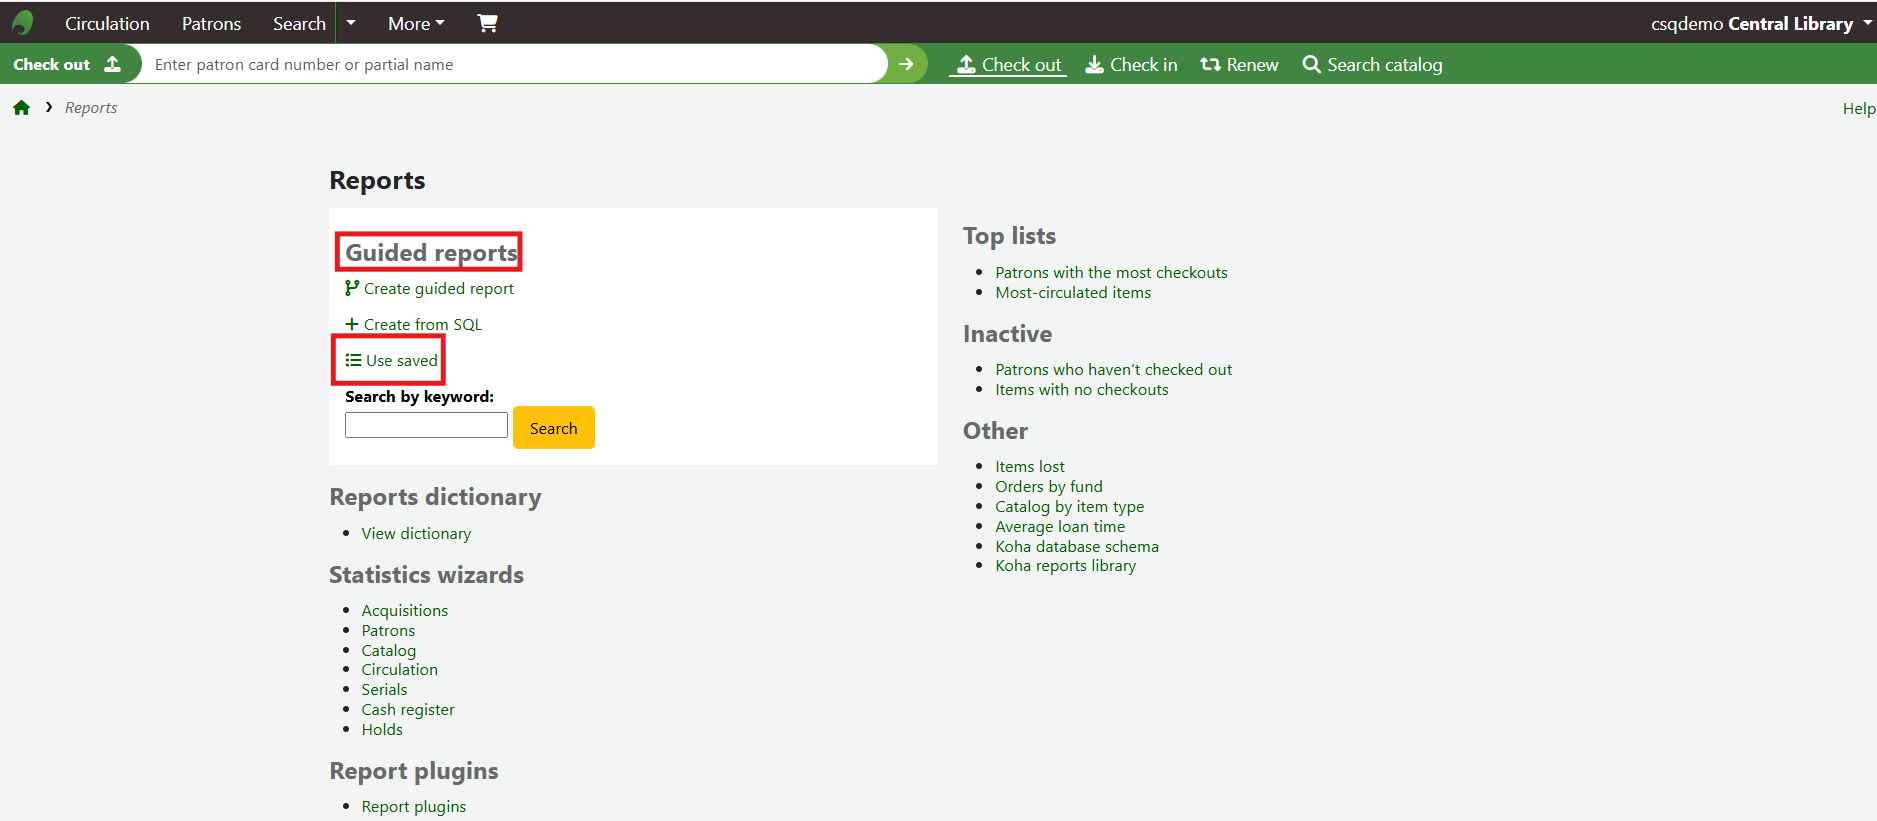Image resolution: width=1877 pixels, height=821 pixels.
Task: Submit patron search with arrow button
Action: [x=906, y=64]
